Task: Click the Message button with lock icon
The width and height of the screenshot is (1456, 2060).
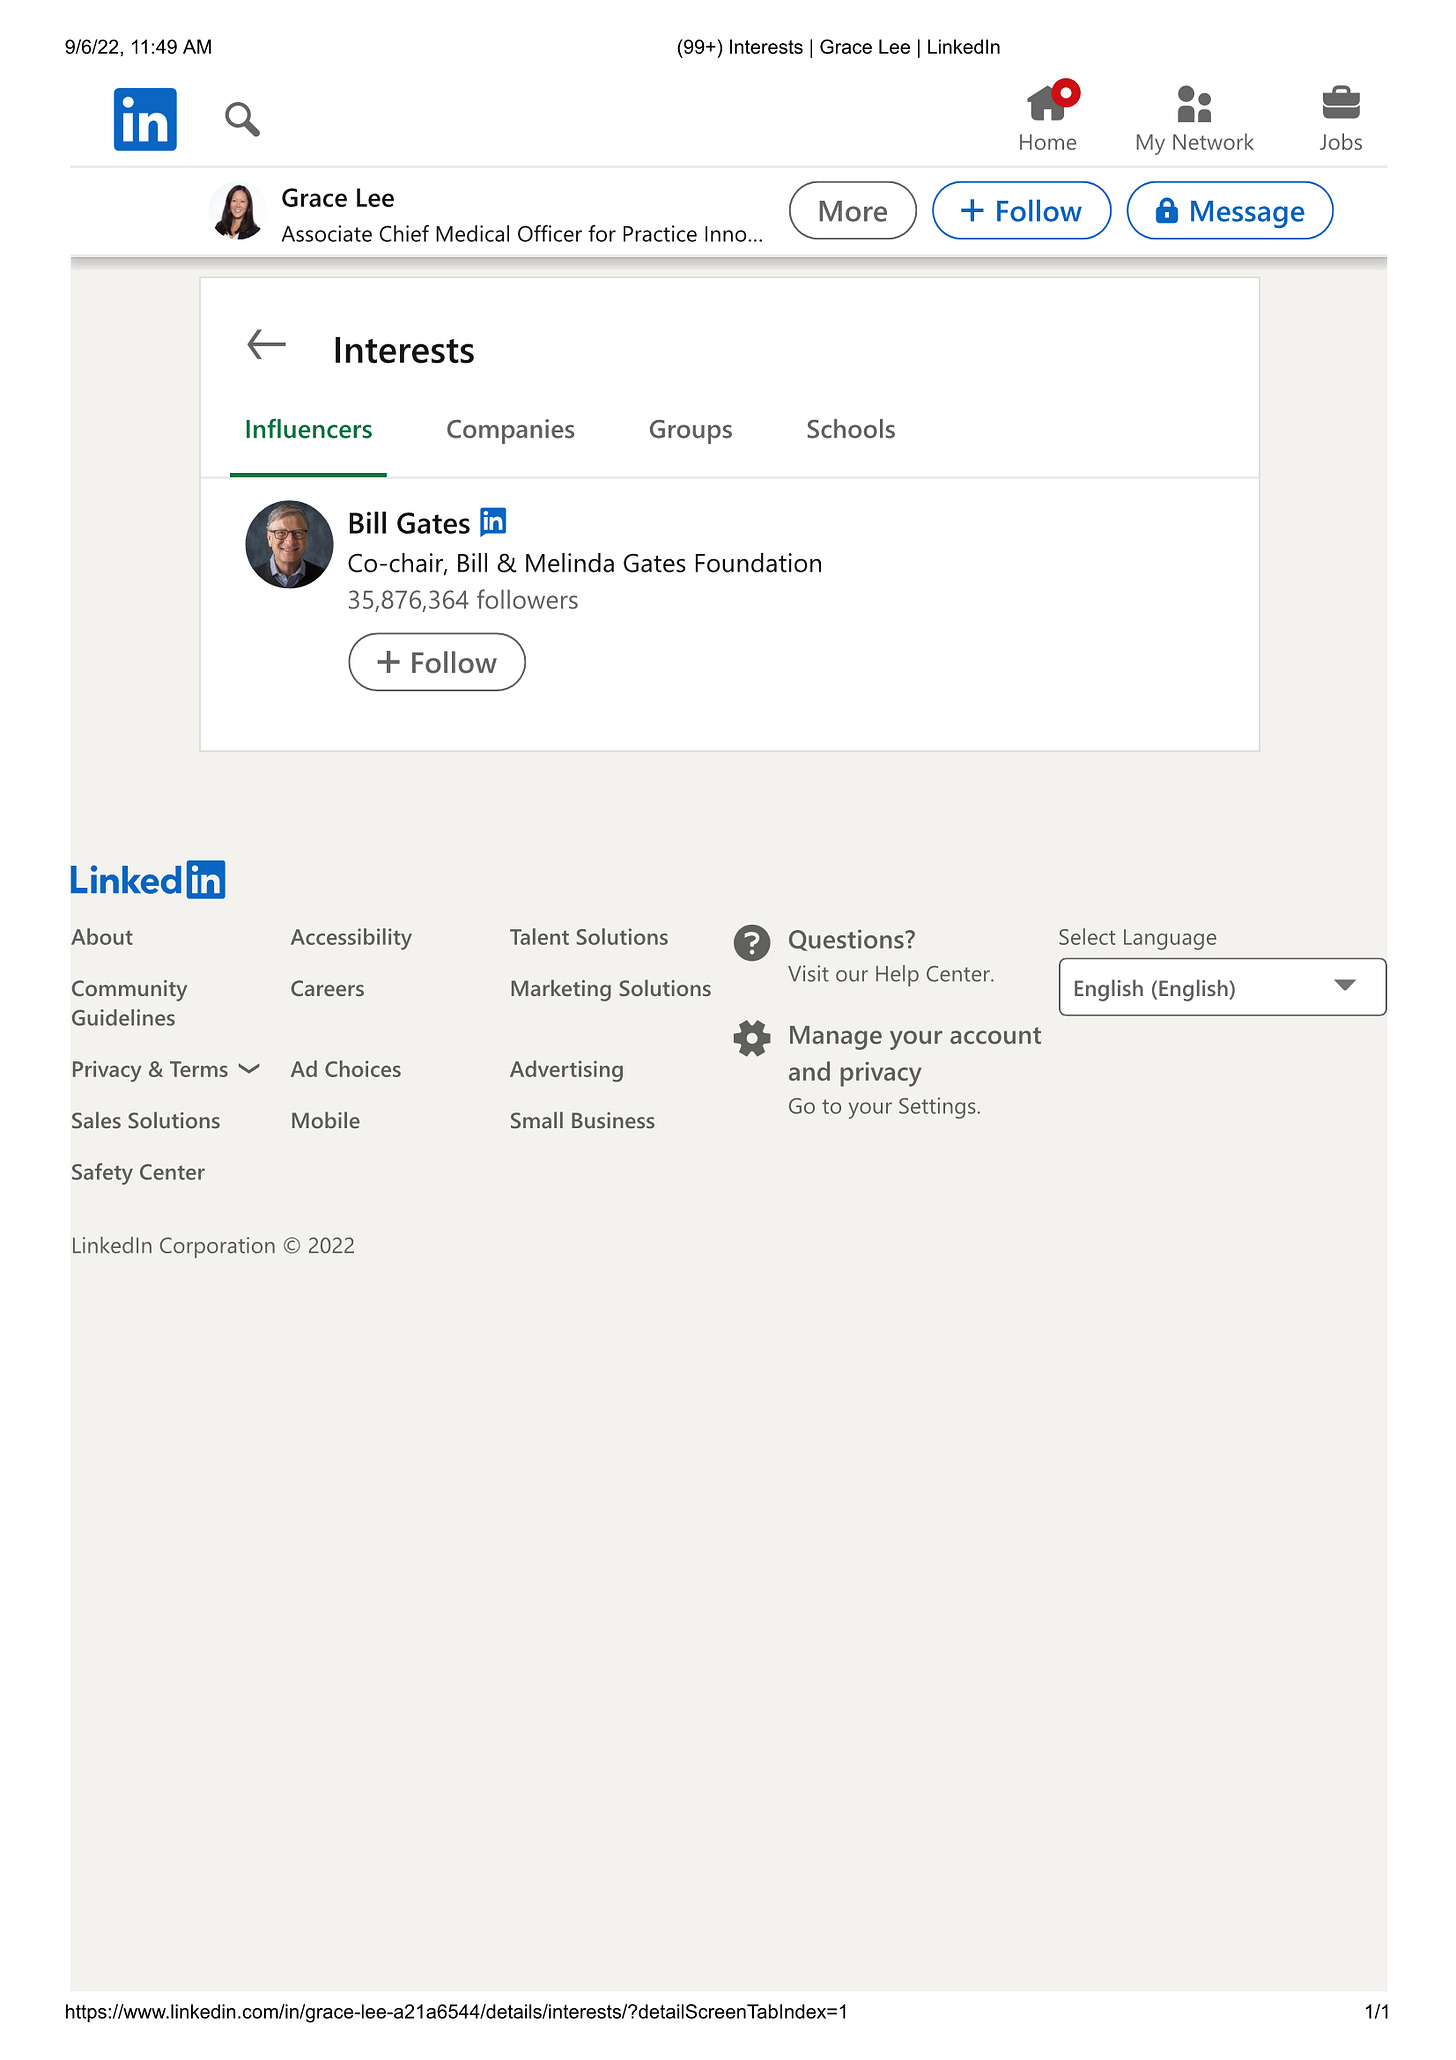Action: [x=1230, y=211]
